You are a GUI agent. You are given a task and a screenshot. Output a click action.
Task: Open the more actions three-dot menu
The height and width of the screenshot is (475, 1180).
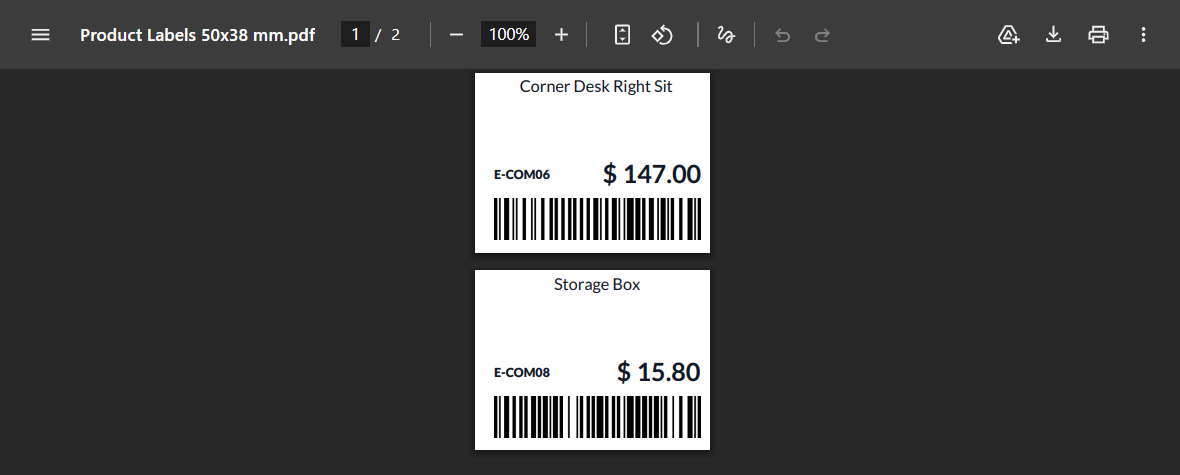tap(1143, 35)
